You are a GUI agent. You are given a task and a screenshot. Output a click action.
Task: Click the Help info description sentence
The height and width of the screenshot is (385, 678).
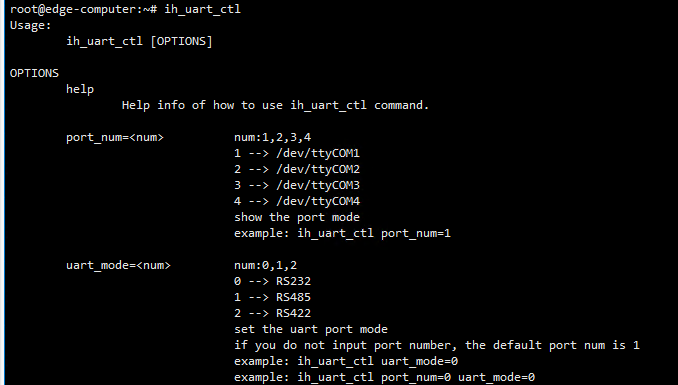275,105
